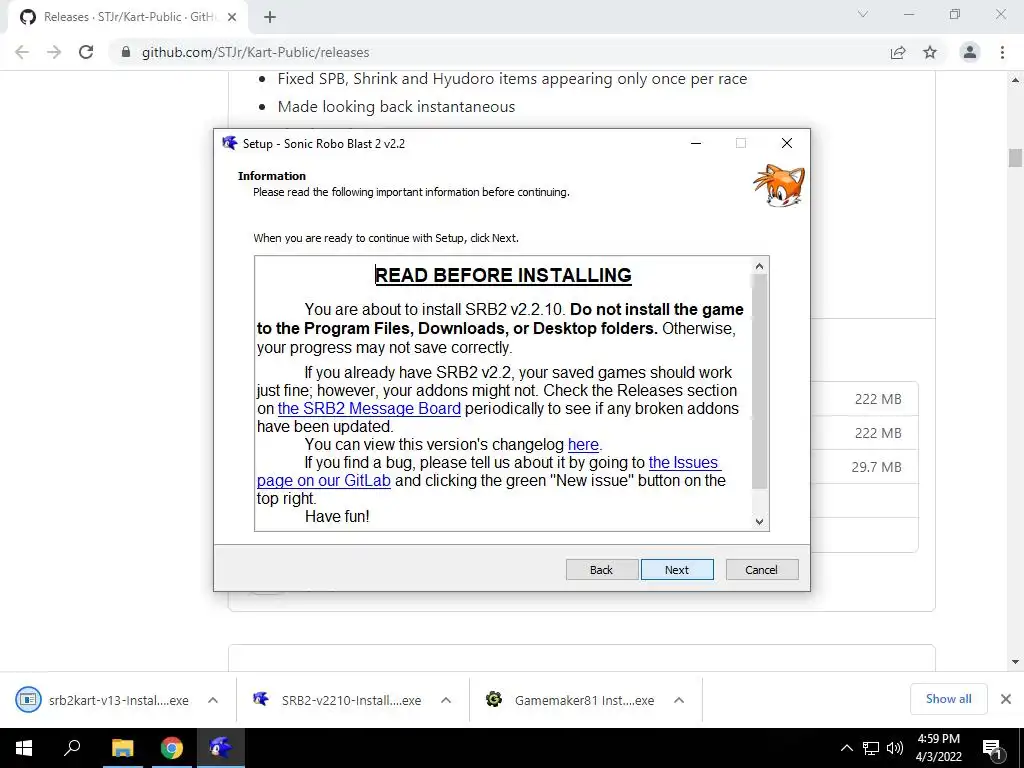Open Windows notification center
1024x768 pixels.
tap(993, 748)
